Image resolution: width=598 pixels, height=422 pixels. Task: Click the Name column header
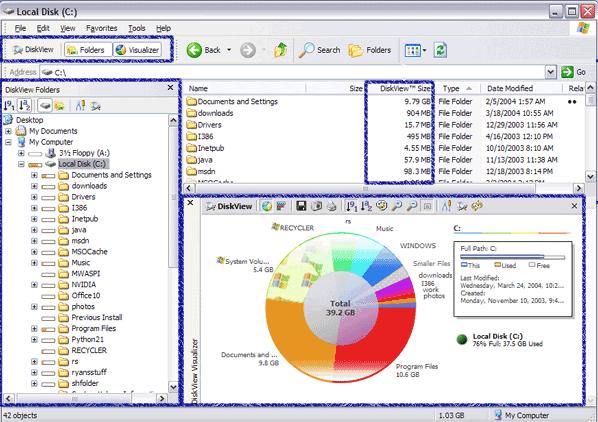[244, 88]
